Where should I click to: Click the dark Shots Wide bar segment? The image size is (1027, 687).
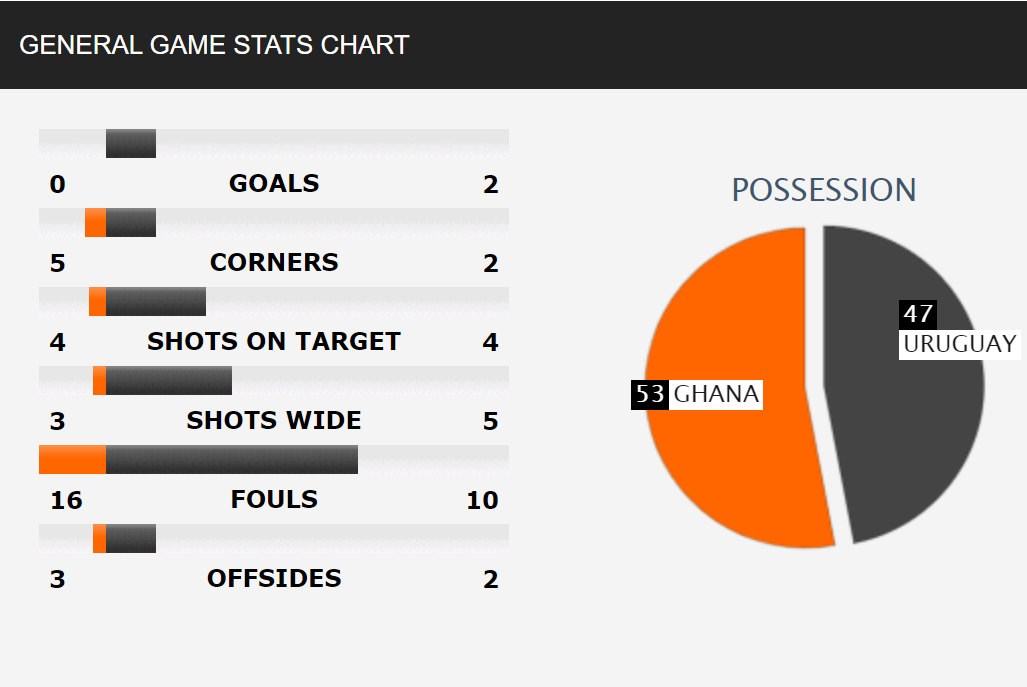(x=169, y=381)
